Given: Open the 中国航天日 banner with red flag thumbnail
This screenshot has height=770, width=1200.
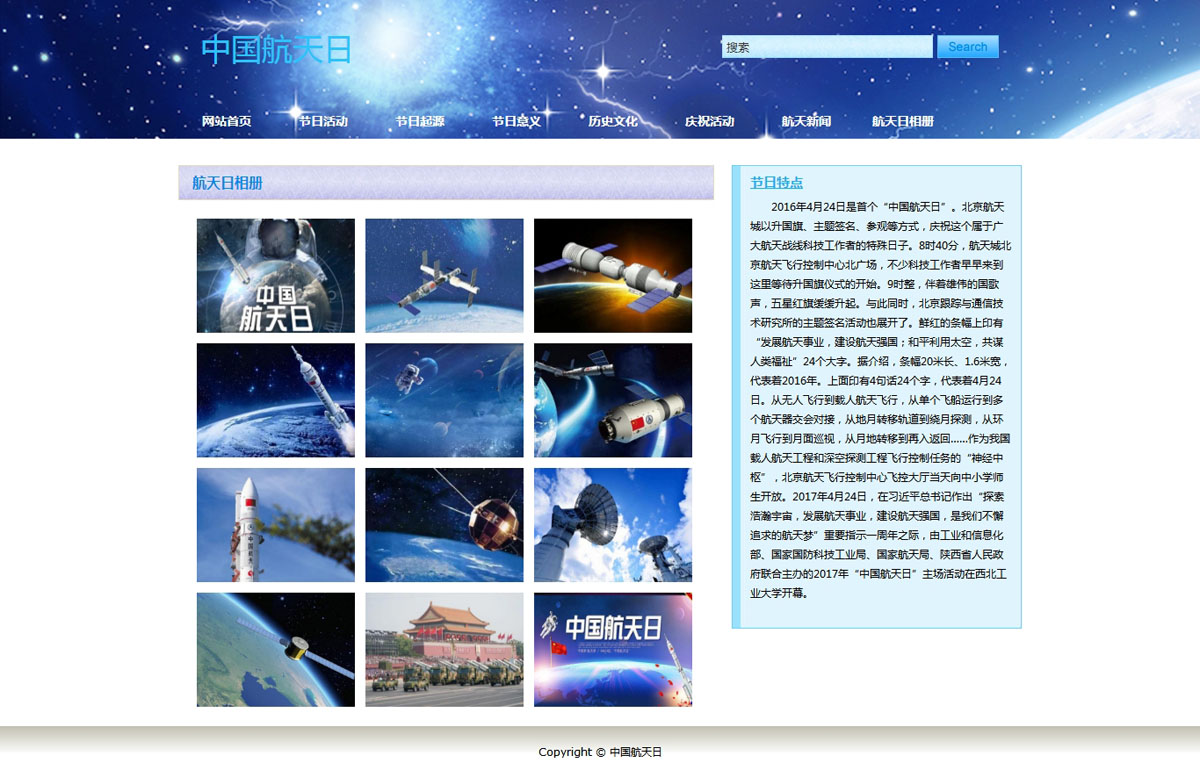Looking at the screenshot, I should tap(613, 650).
